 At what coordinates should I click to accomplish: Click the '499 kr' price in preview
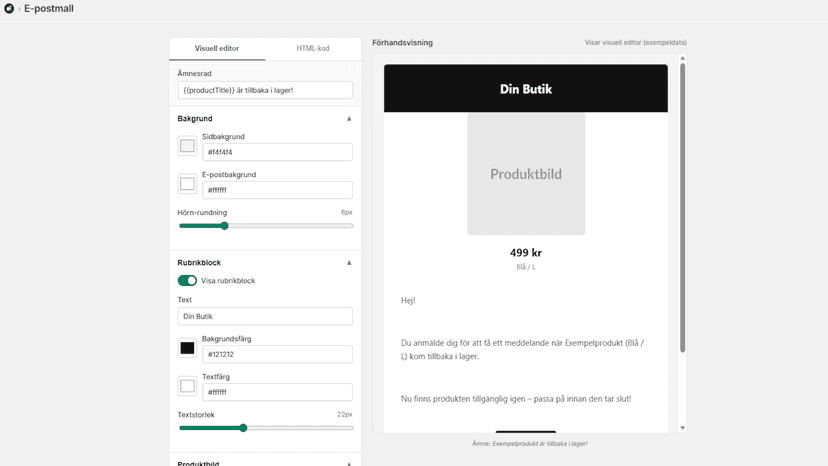526,253
